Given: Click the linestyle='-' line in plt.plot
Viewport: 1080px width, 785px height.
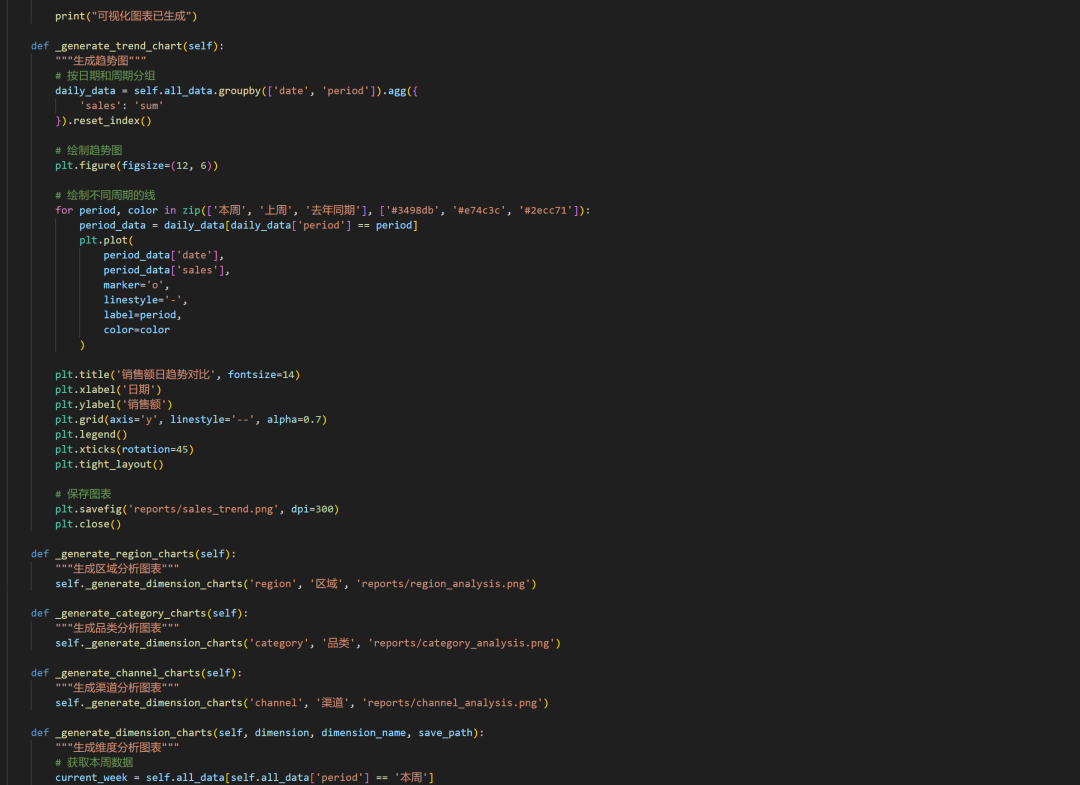Looking at the screenshot, I should tap(144, 300).
